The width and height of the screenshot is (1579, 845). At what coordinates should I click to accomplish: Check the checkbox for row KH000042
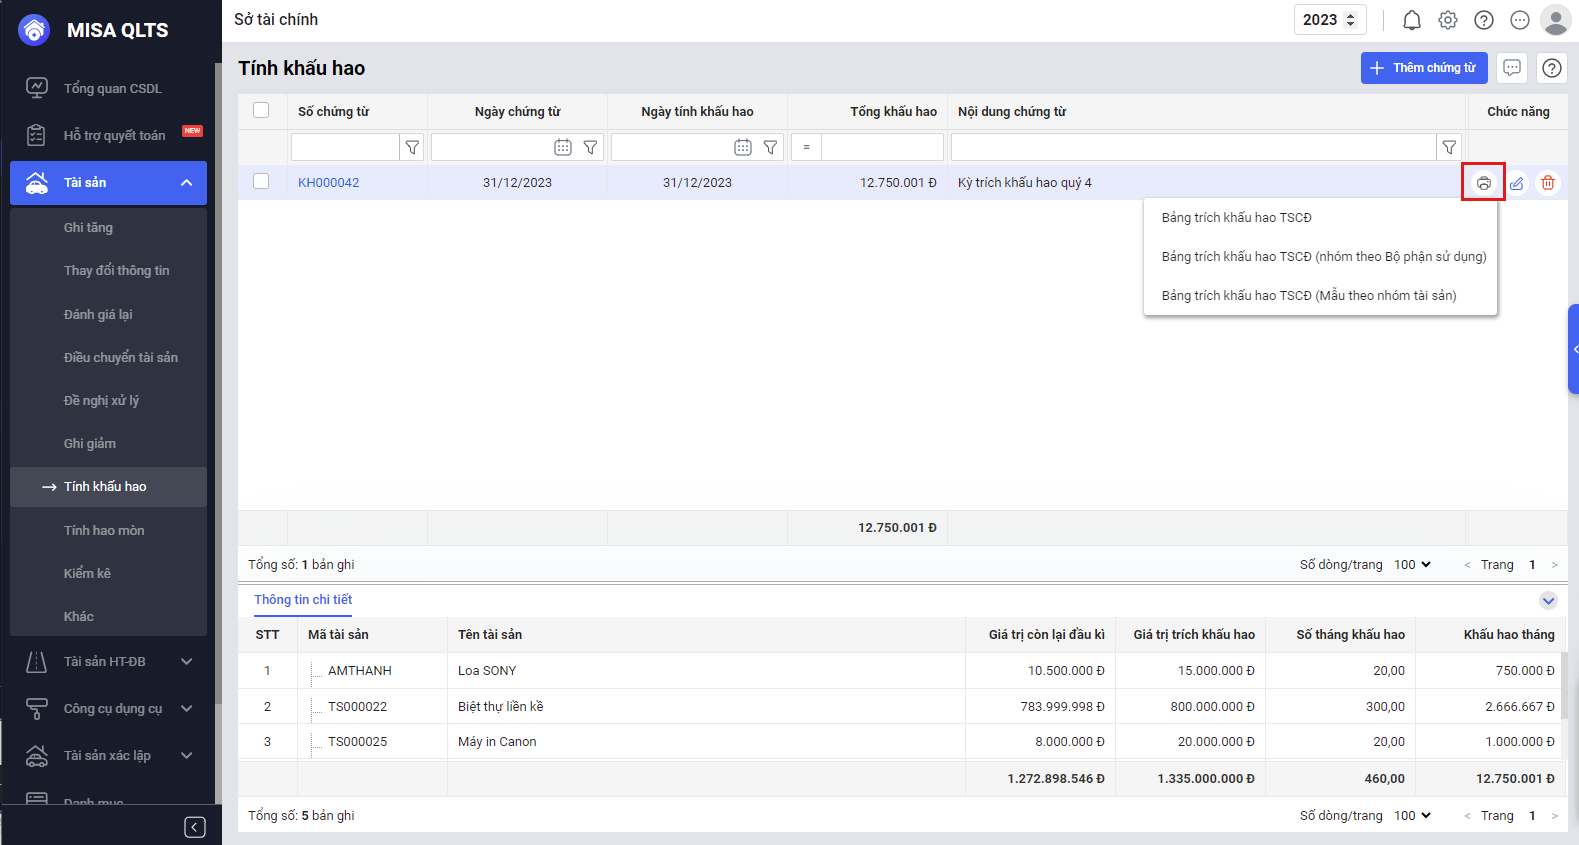(261, 182)
